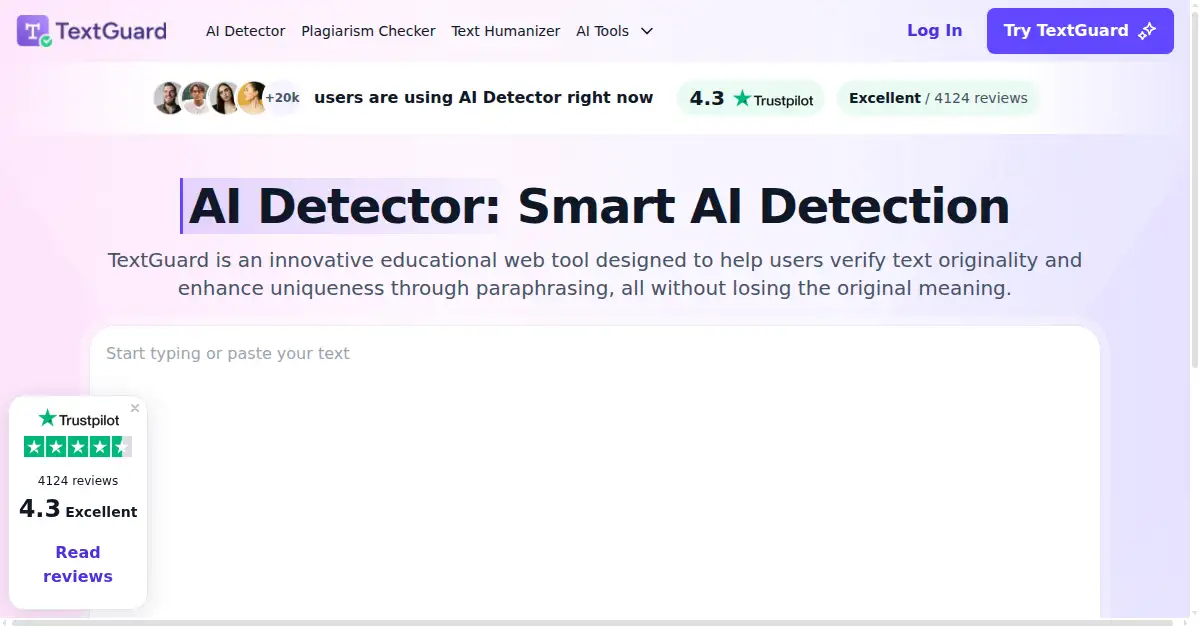Click the 4124 reviews text in widget
This screenshot has height=628, width=1200.
click(x=78, y=481)
